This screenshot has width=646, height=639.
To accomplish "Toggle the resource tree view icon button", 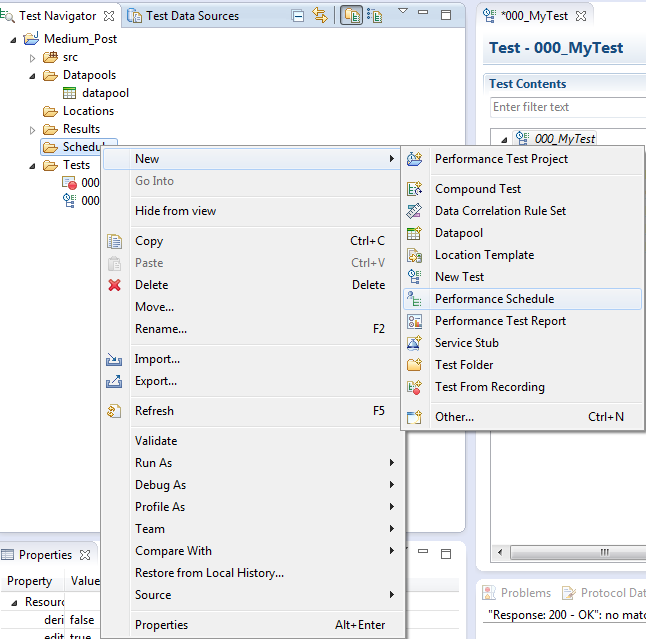I will pyautogui.click(x=375, y=16).
